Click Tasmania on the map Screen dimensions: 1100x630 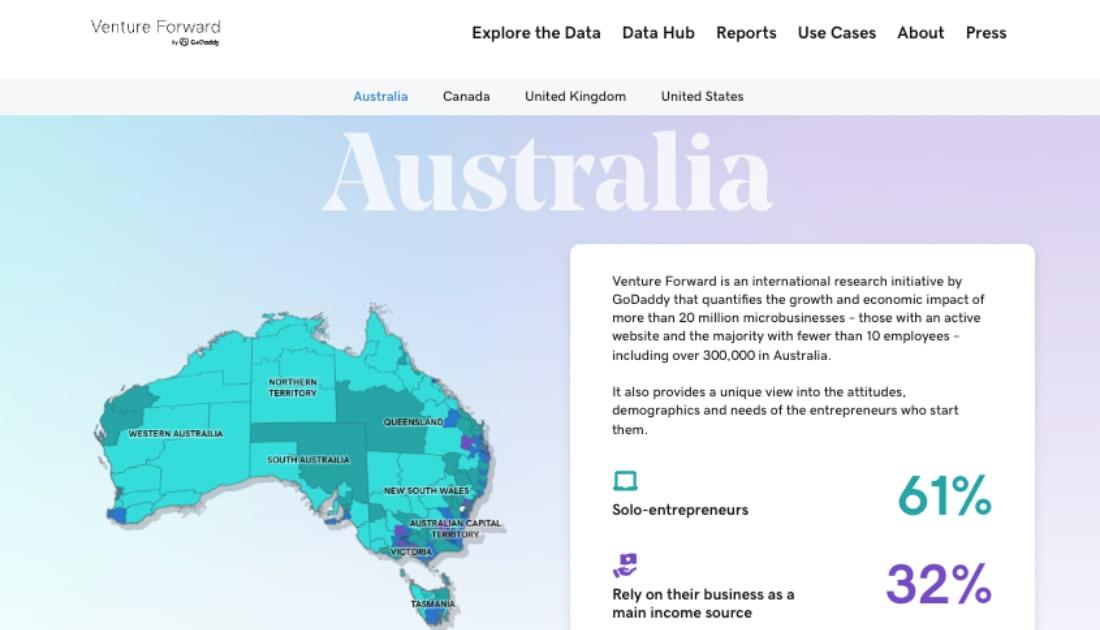[433, 604]
